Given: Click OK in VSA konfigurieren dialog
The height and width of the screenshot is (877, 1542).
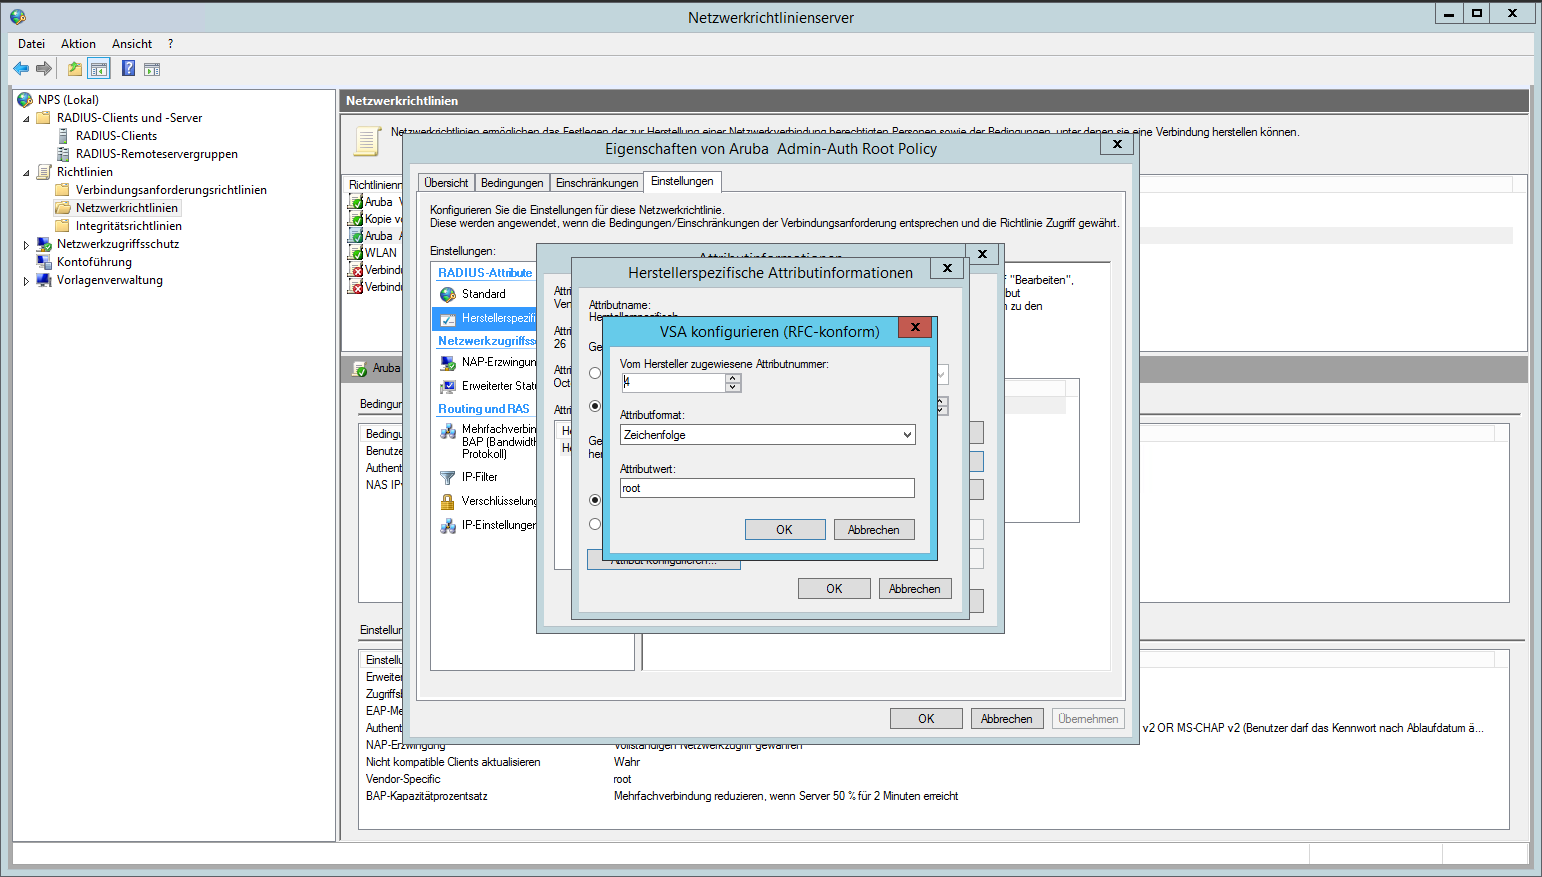Looking at the screenshot, I should [x=784, y=530].
